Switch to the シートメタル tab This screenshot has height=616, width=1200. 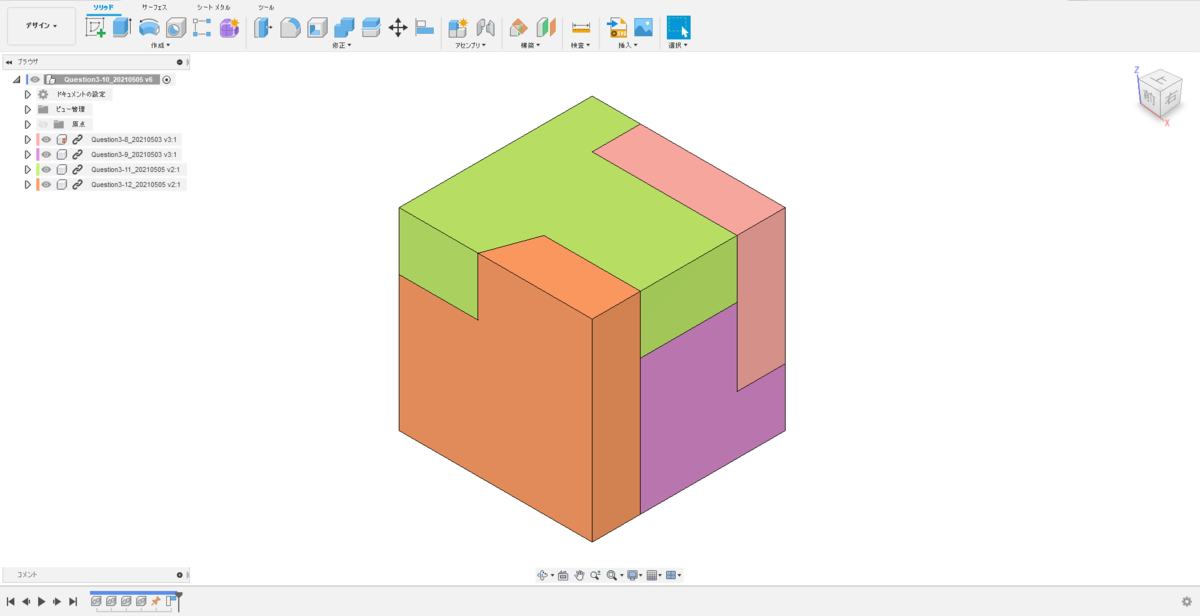click(x=213, y=7)
